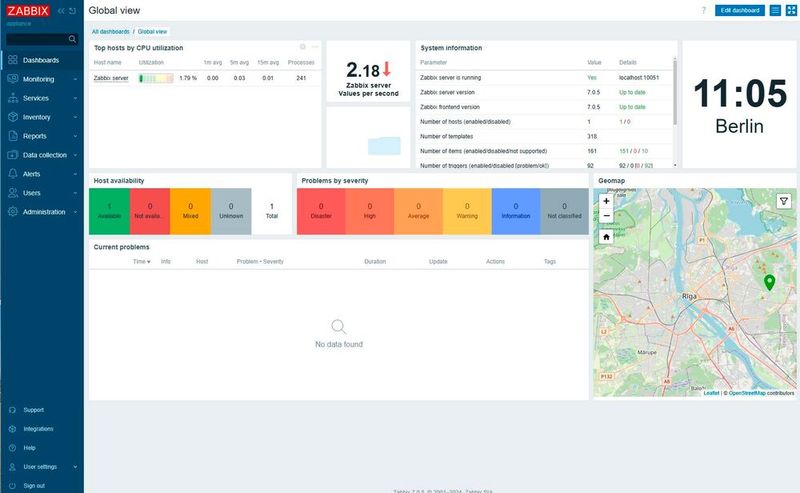Expand User settings in the sidebar
Viewport: 800px width, 493px height.
point(42,466)
